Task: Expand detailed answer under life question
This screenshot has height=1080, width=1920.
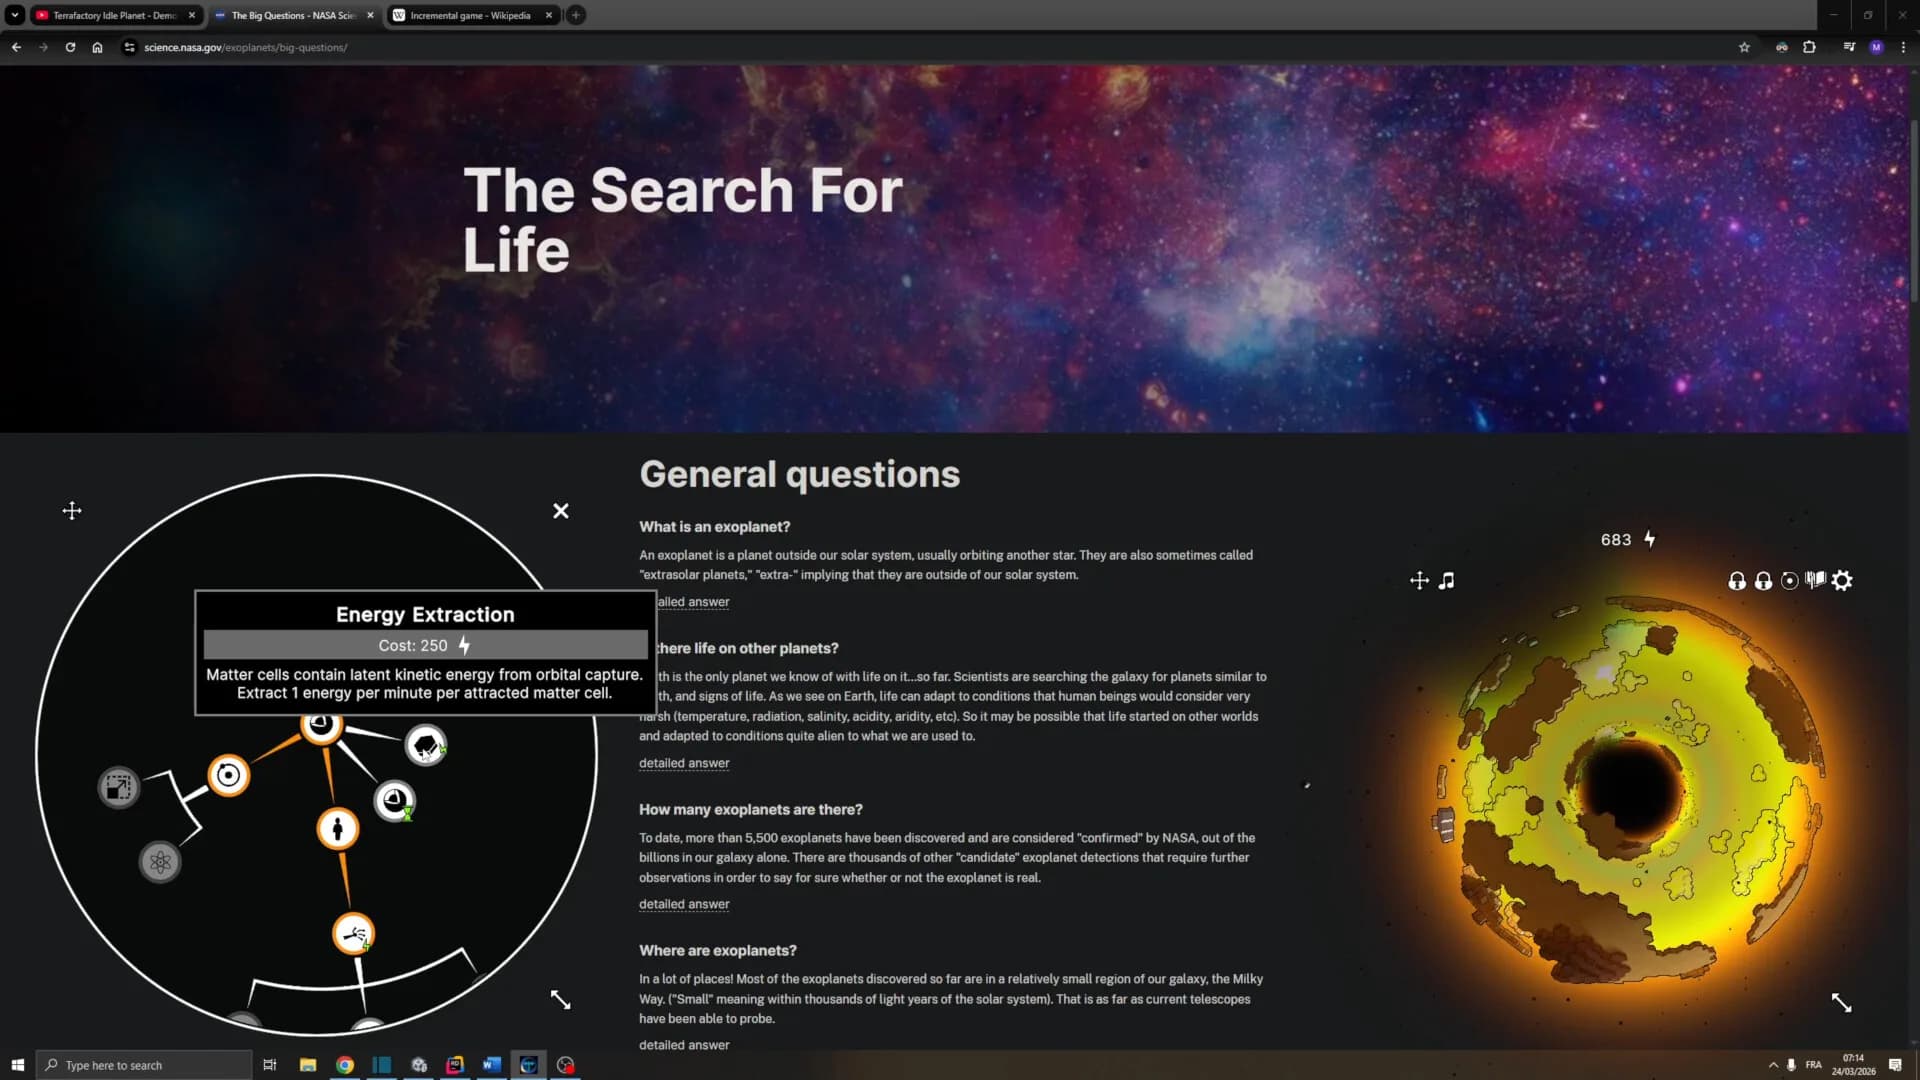Action: click(x=684, y=763)
